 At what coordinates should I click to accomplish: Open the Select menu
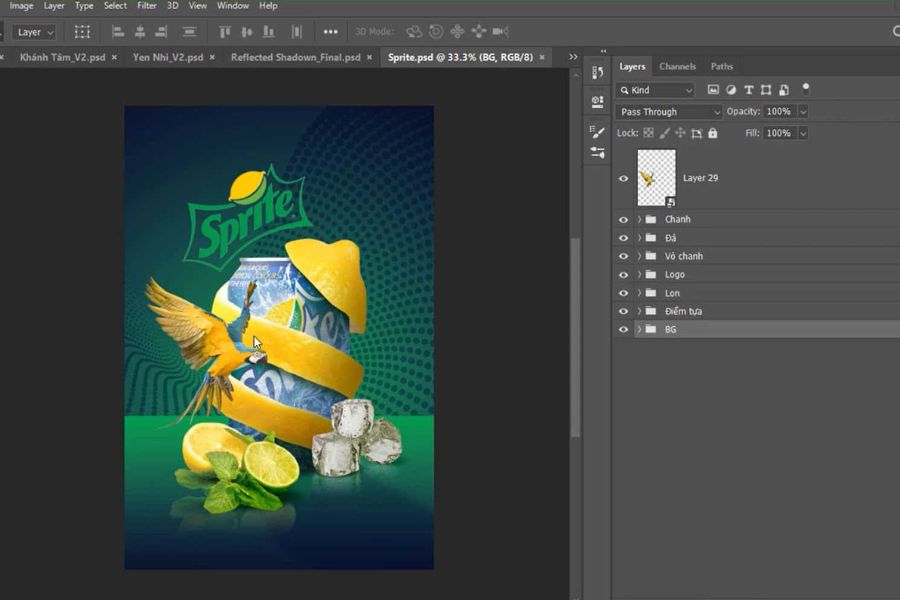(x=115, y=6)
